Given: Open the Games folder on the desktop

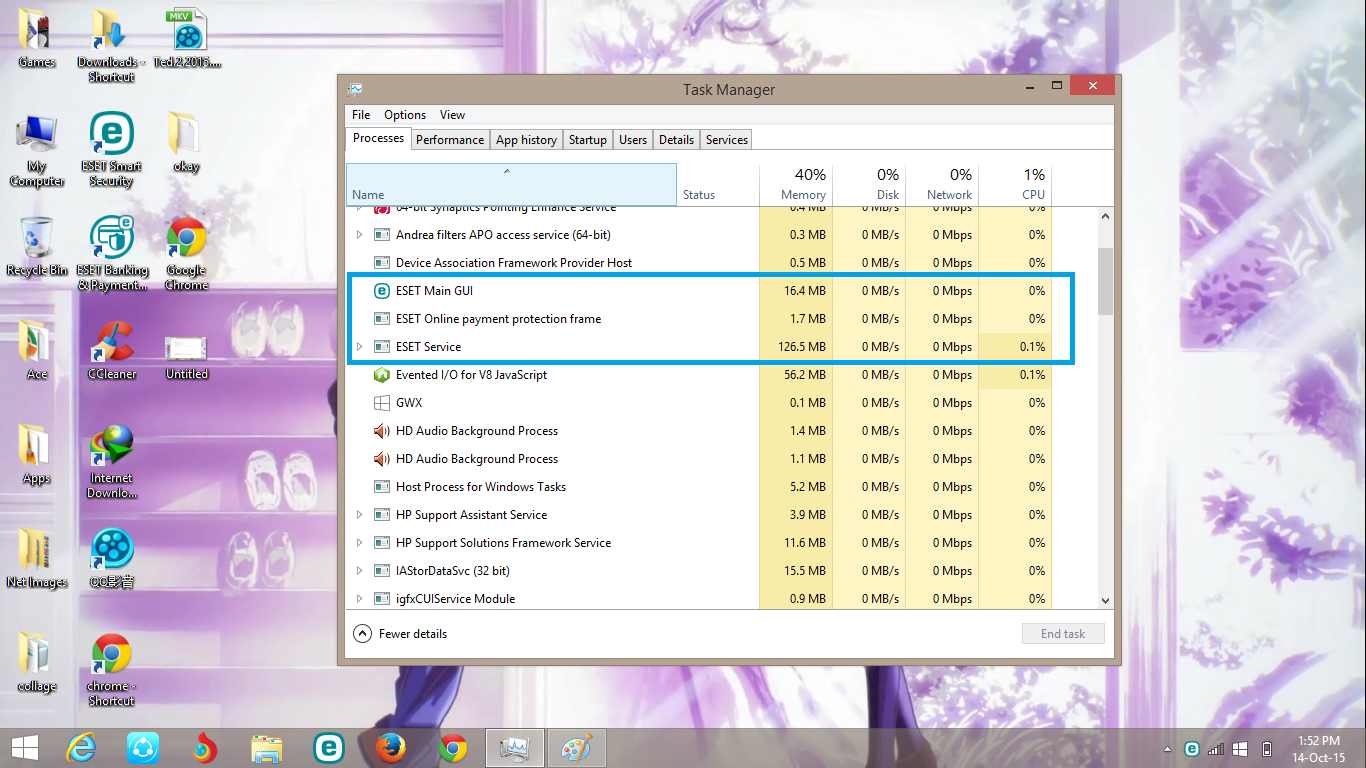Looking at the screenshot, I should tap(37, 37).
